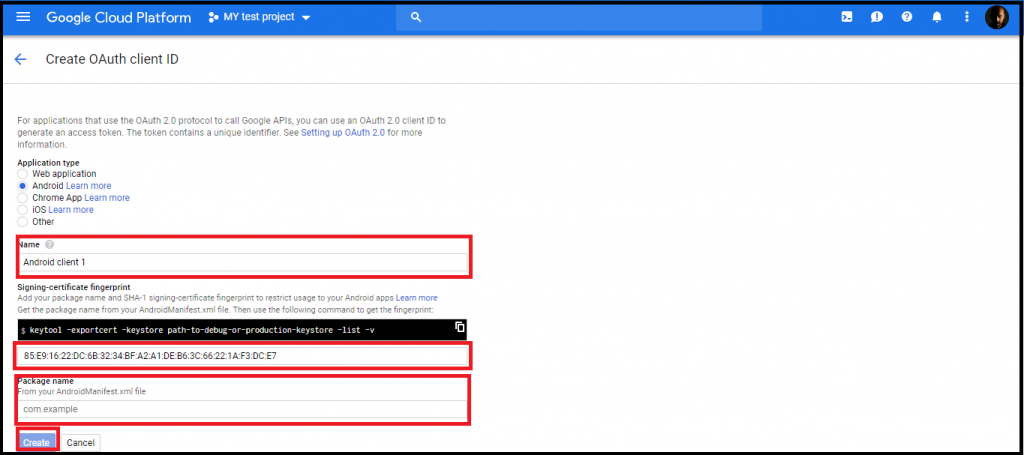Screen dimensions: 1024x455
Task: Click the Create OAuth client ID heading
Action: coord(112,59)
